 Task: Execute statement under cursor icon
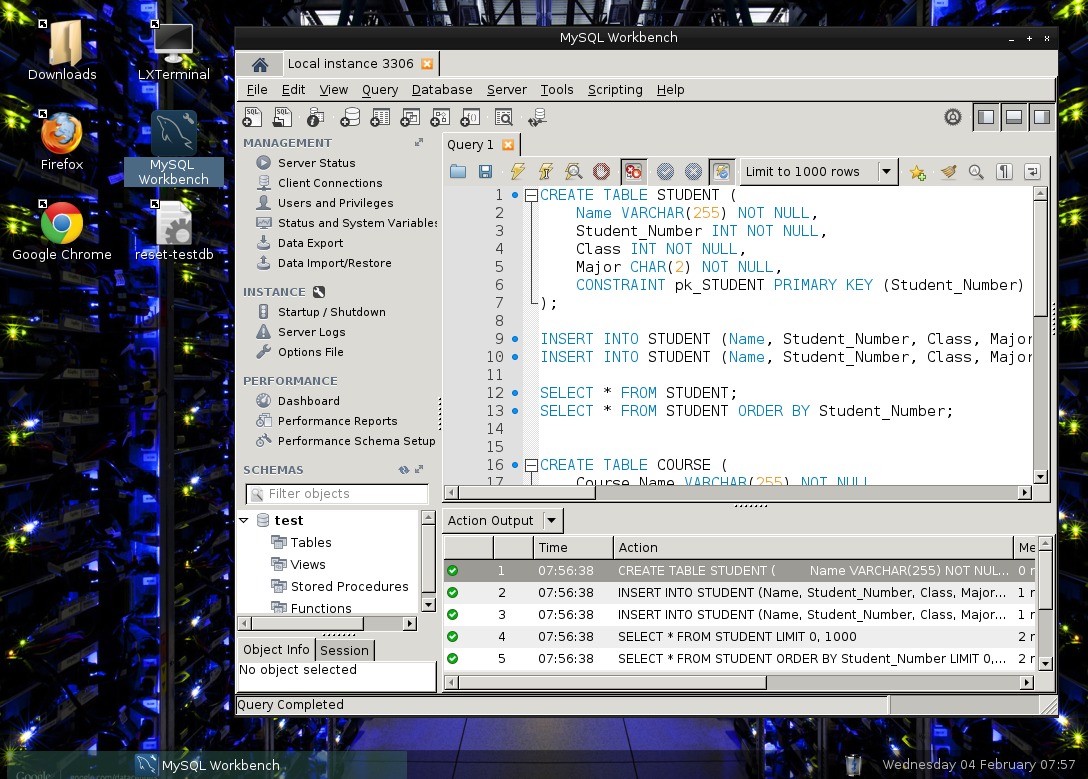(545, 171)
